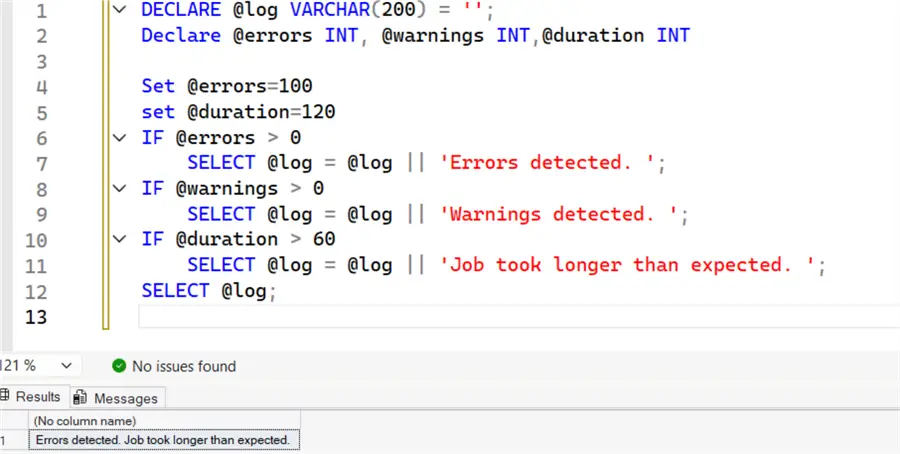
Task: Click 'VARCHAR' keyword on line 1
Action: [330, 10]
